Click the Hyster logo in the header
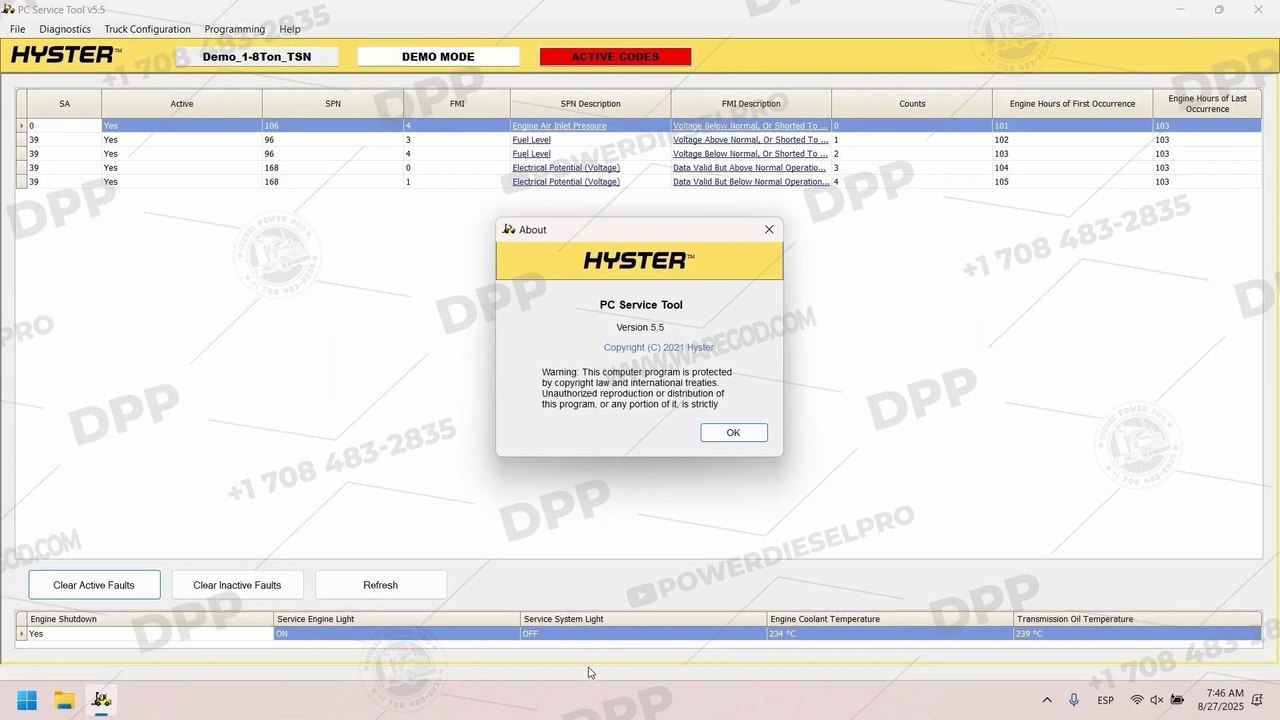 (x=66, y=55)
